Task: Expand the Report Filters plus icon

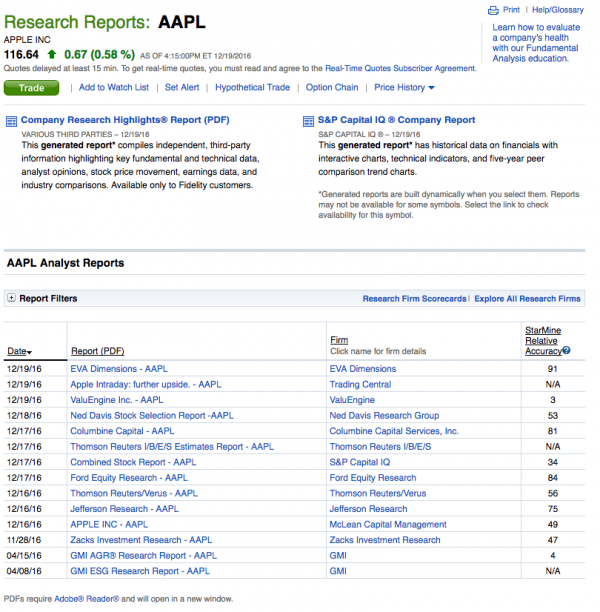Action: tap(11, 298)
